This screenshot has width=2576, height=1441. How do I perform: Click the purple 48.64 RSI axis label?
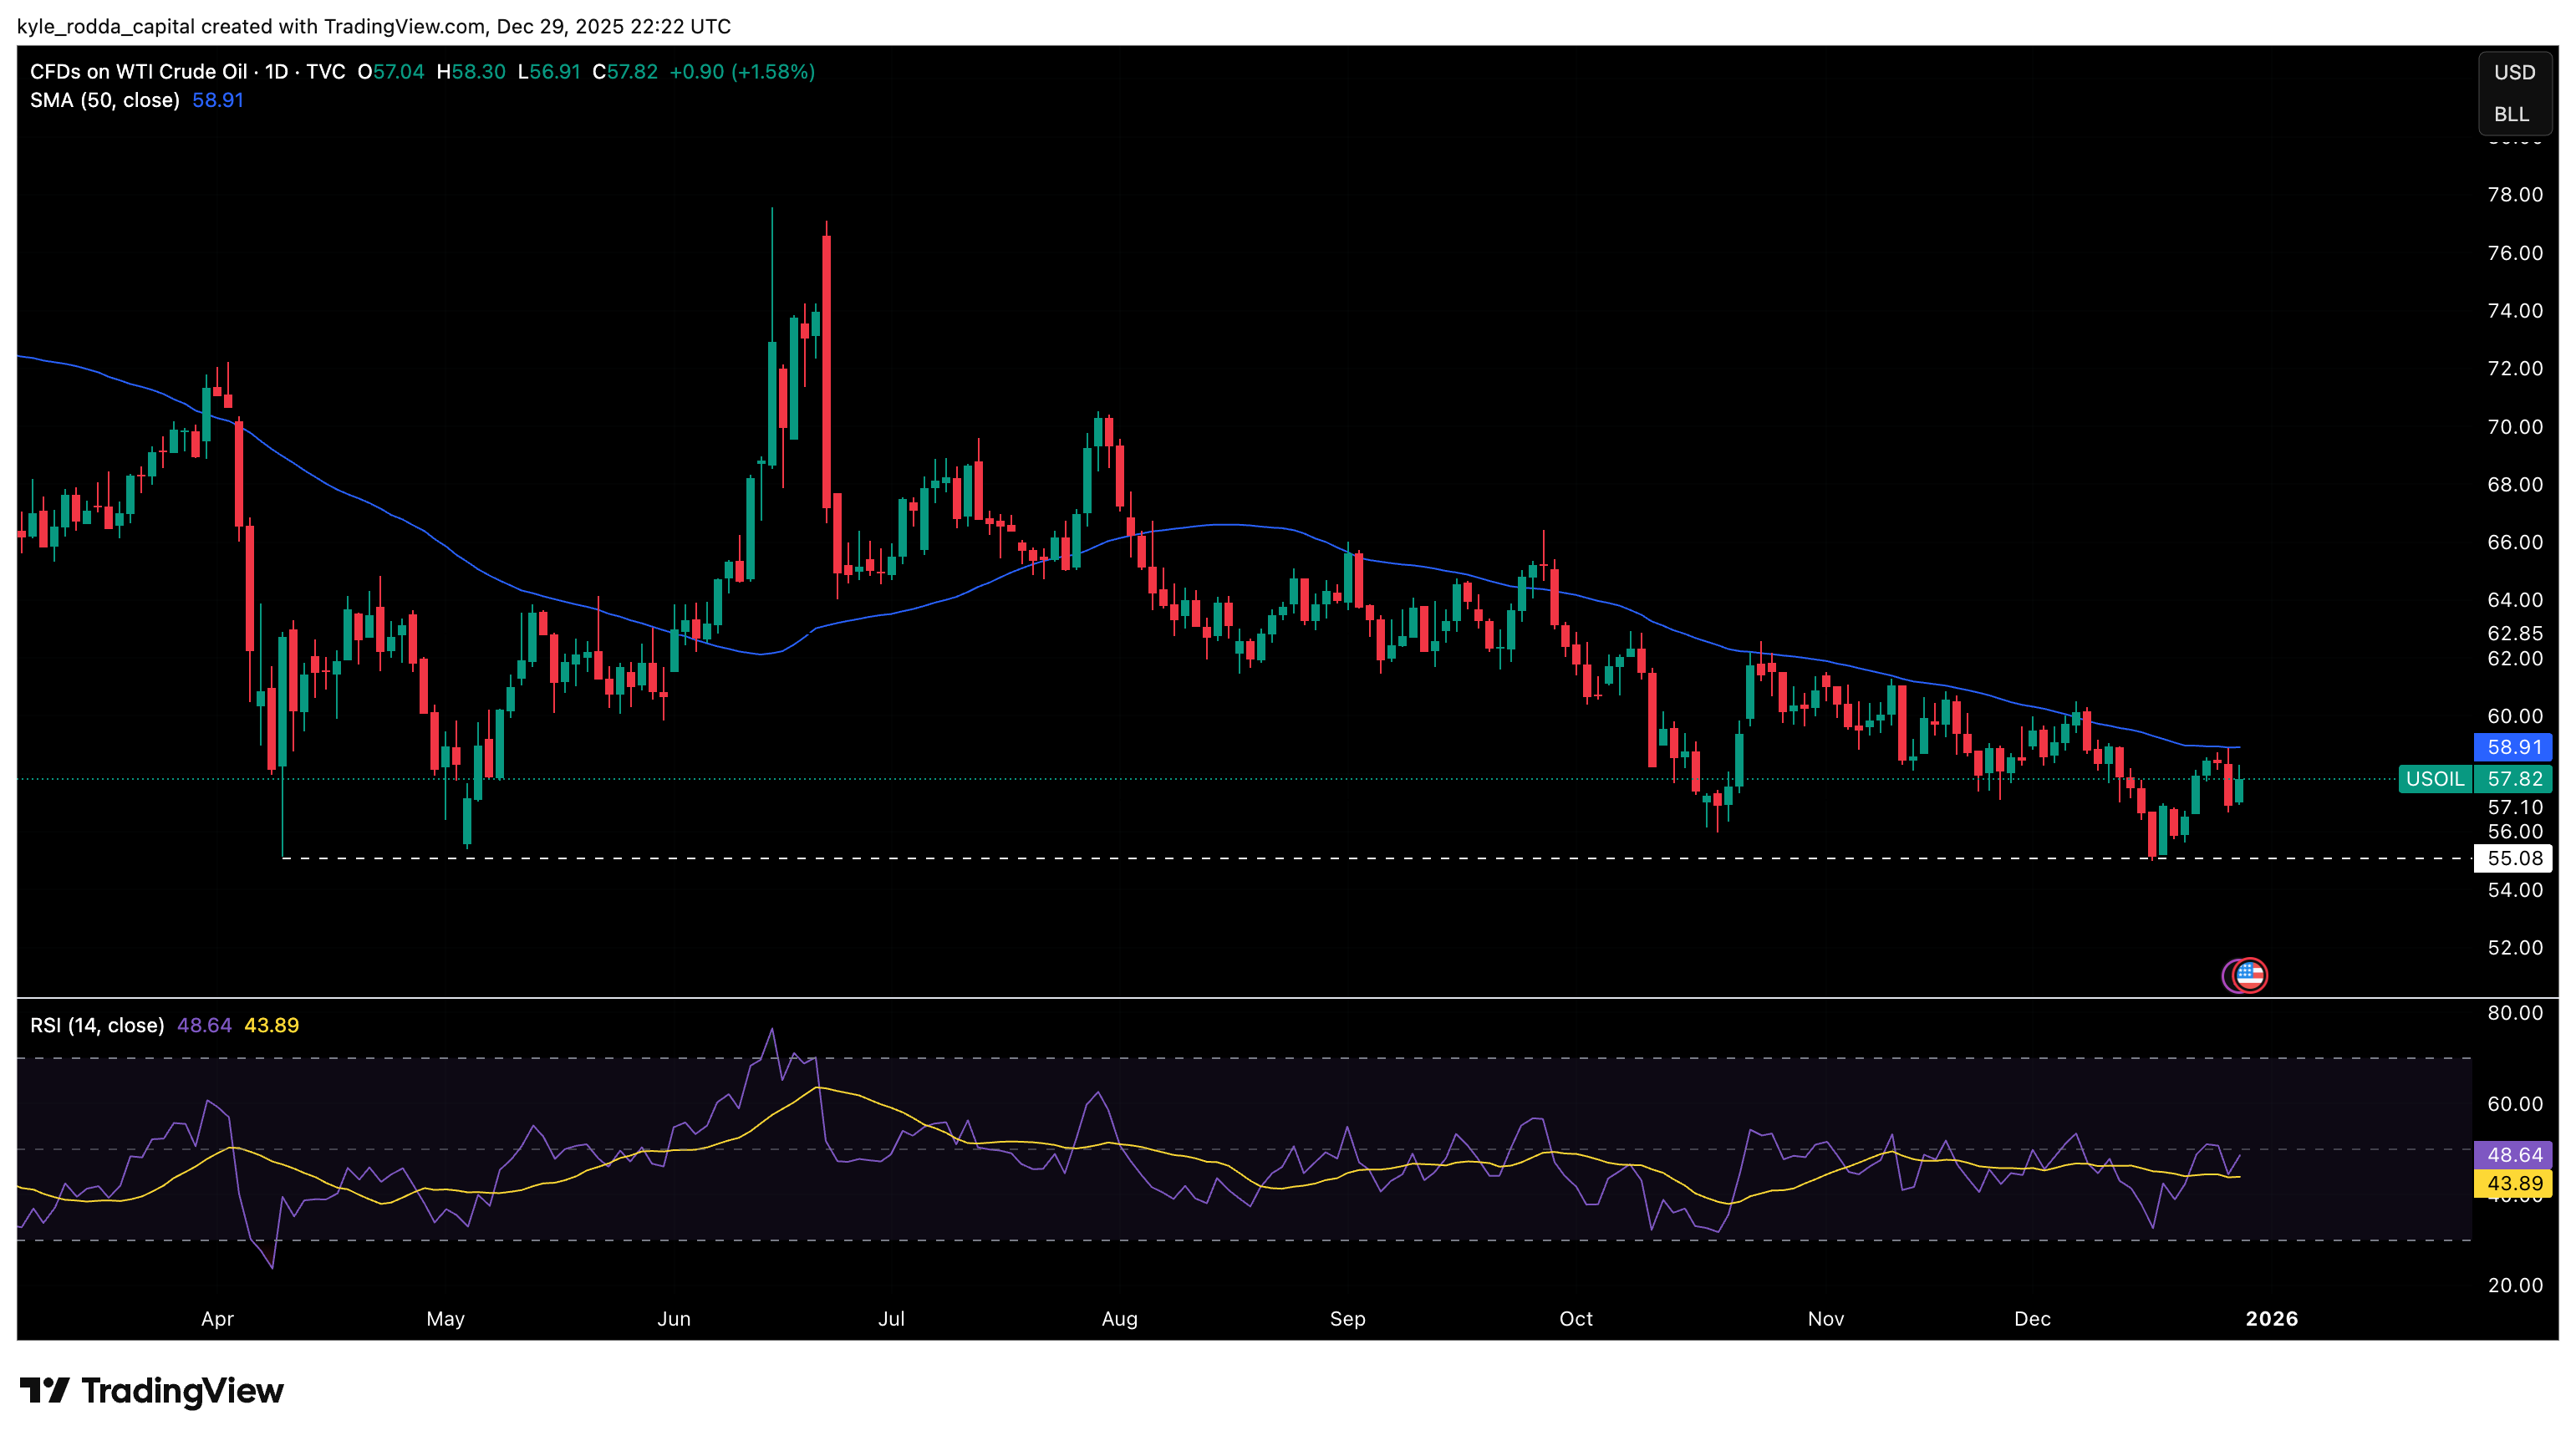point(2513,1155)
